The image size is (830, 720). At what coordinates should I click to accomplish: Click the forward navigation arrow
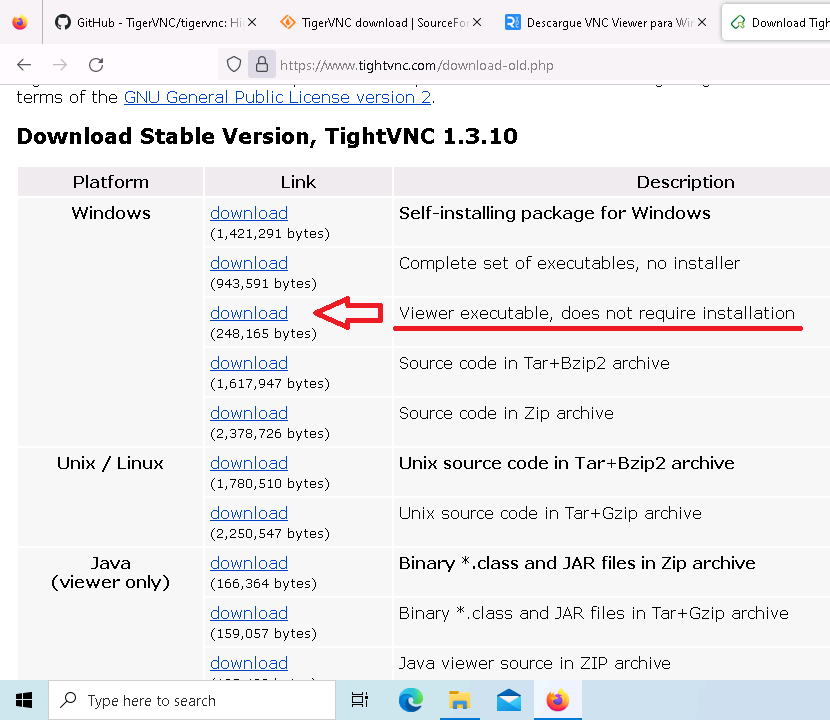tap(60, 65)
